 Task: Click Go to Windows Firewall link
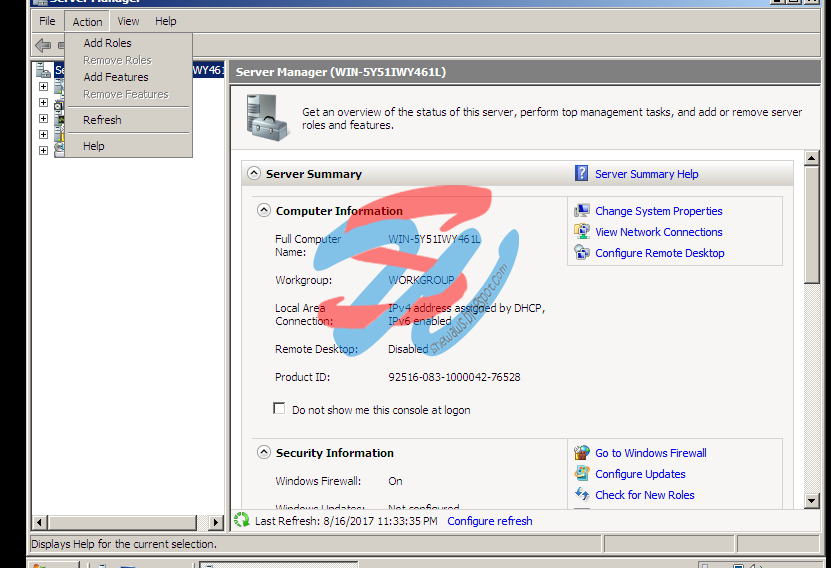pyautogui.click(x=651, y=453)
